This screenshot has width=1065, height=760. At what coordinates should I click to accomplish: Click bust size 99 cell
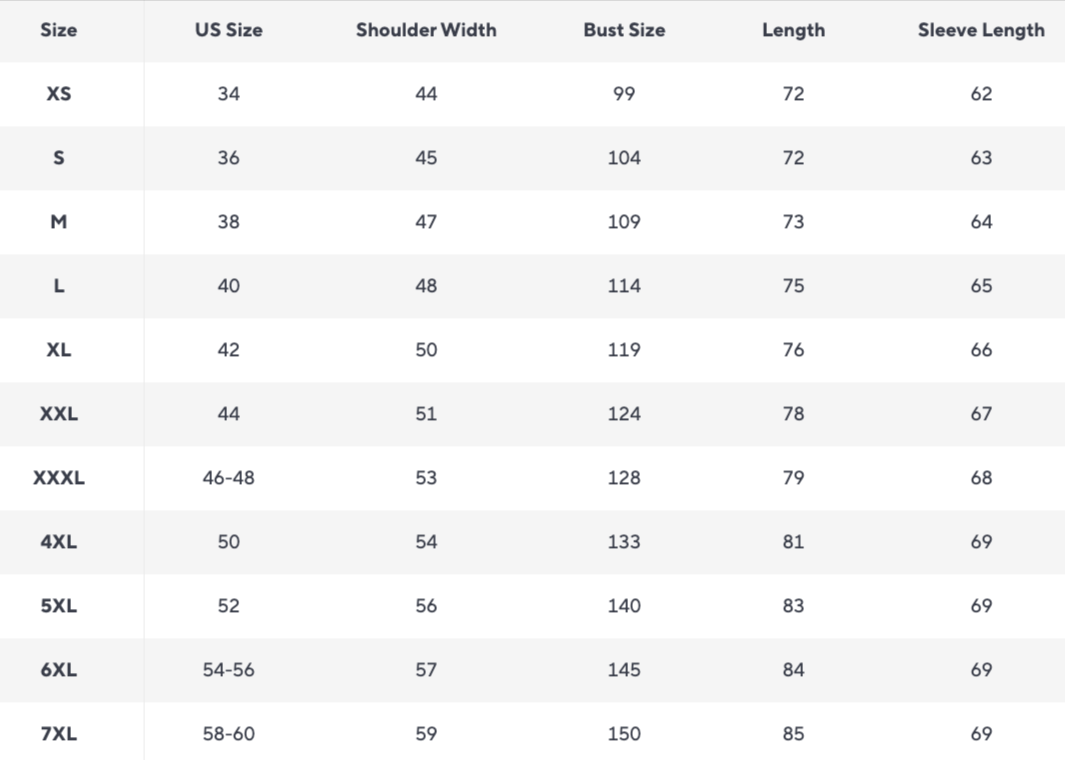click(624, 94)
